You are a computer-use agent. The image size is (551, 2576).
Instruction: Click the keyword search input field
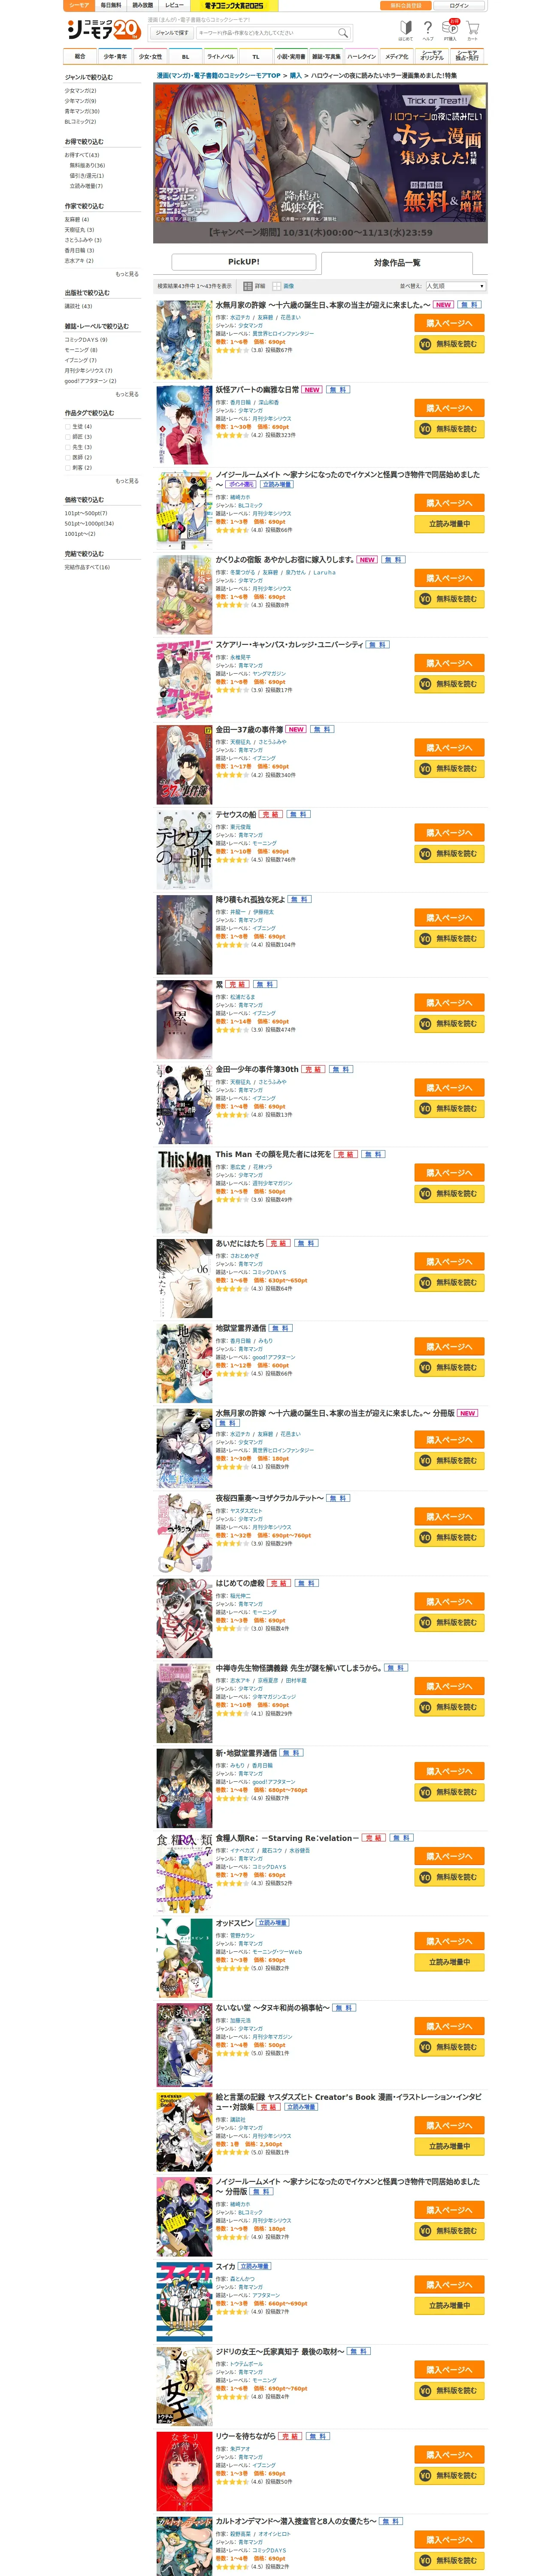pos(256,33)
